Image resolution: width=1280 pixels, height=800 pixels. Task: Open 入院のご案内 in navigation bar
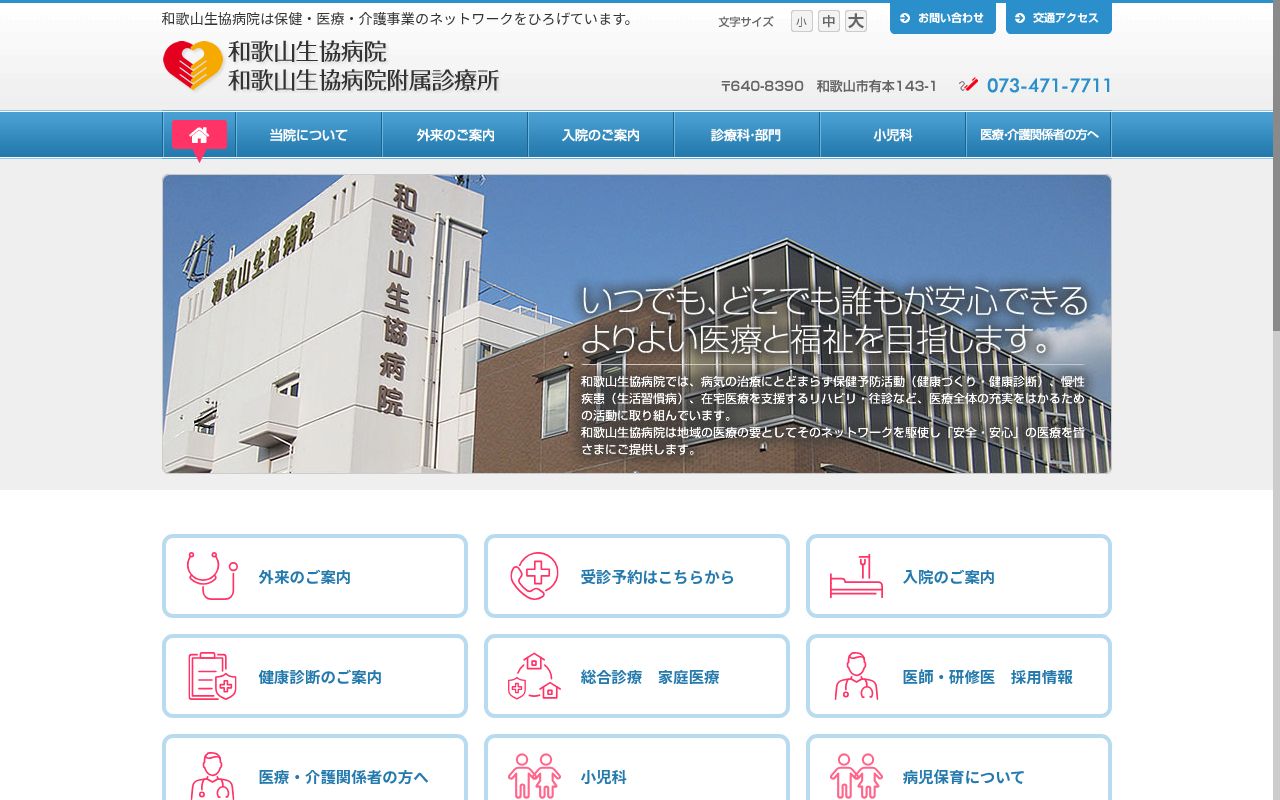tap(601, 135)
